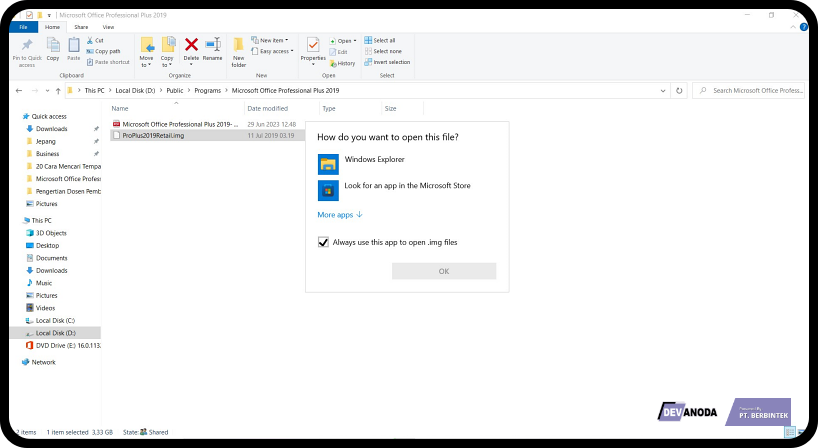This screenshot has width=818, height=448.
Task: Click Copy path in the ribbon
Action: point(103,51)
